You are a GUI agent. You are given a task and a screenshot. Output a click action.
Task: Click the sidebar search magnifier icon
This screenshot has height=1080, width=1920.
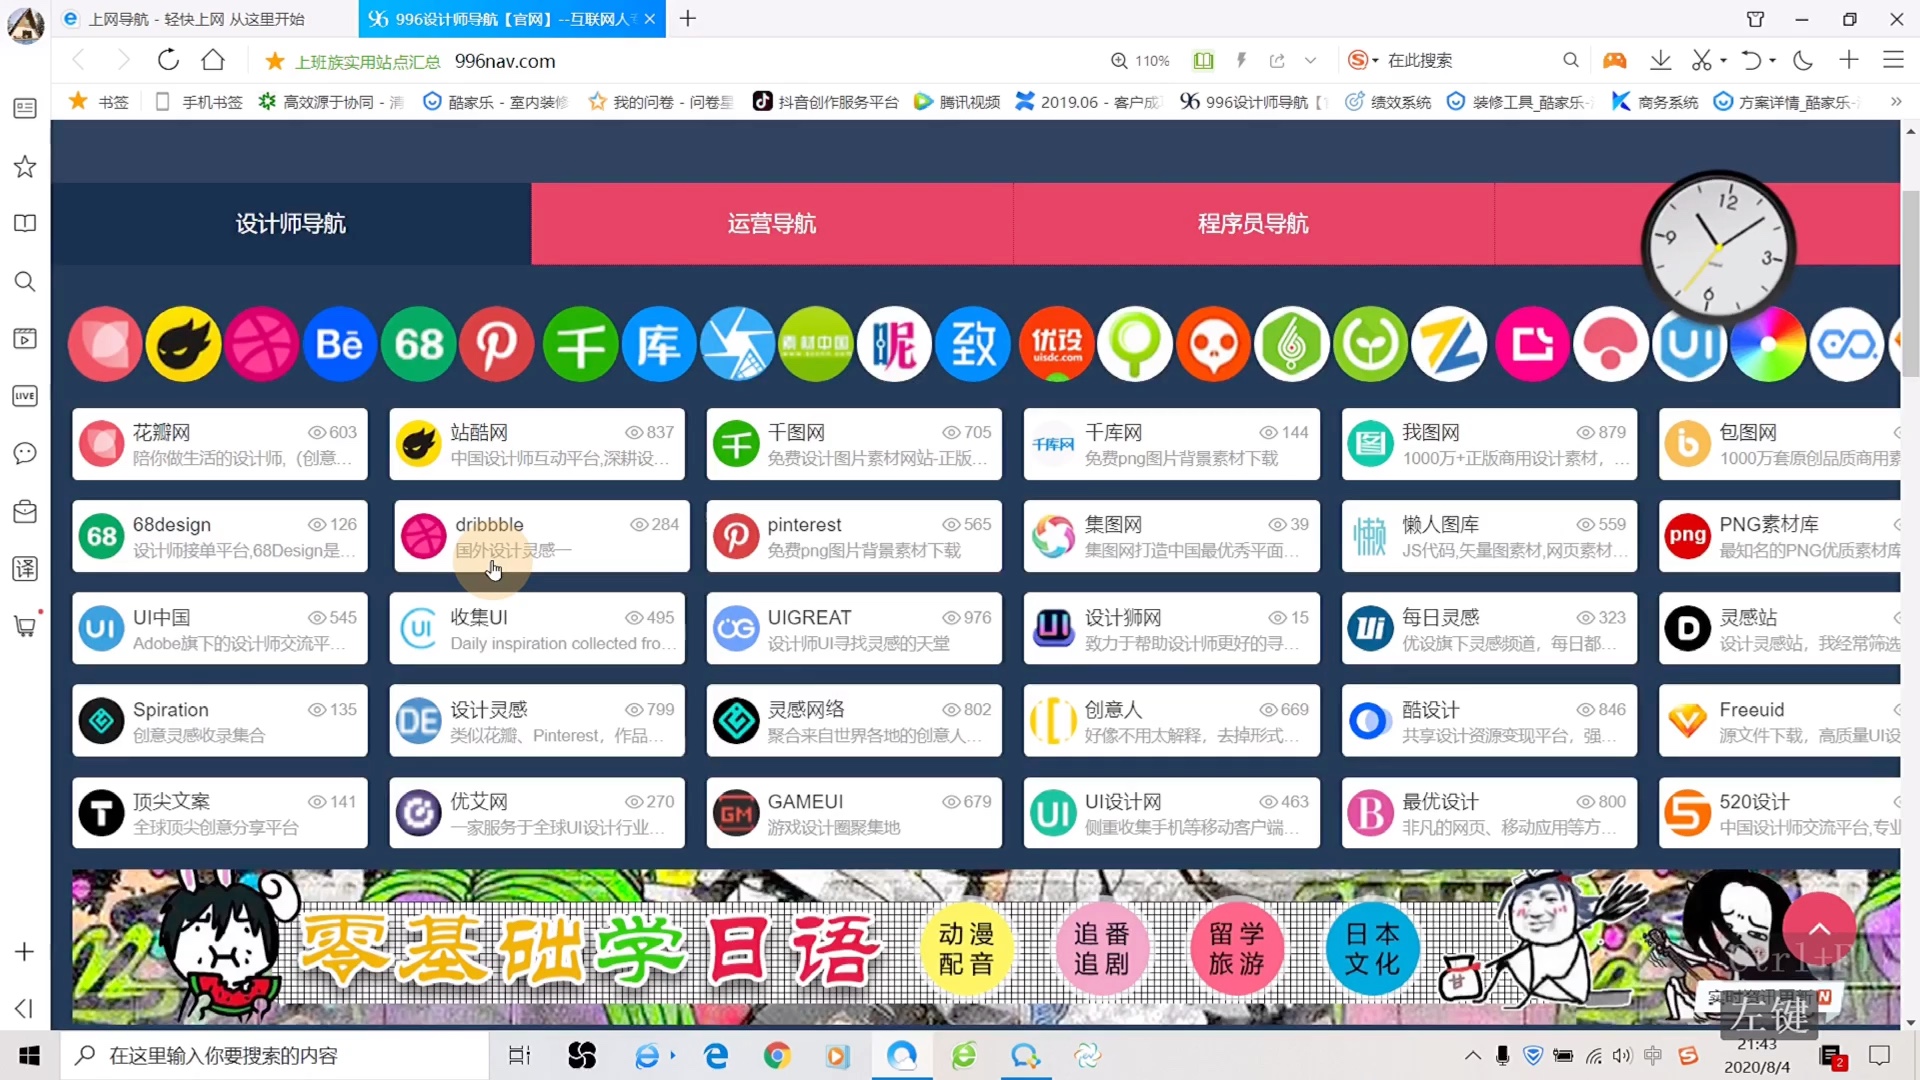25,282
